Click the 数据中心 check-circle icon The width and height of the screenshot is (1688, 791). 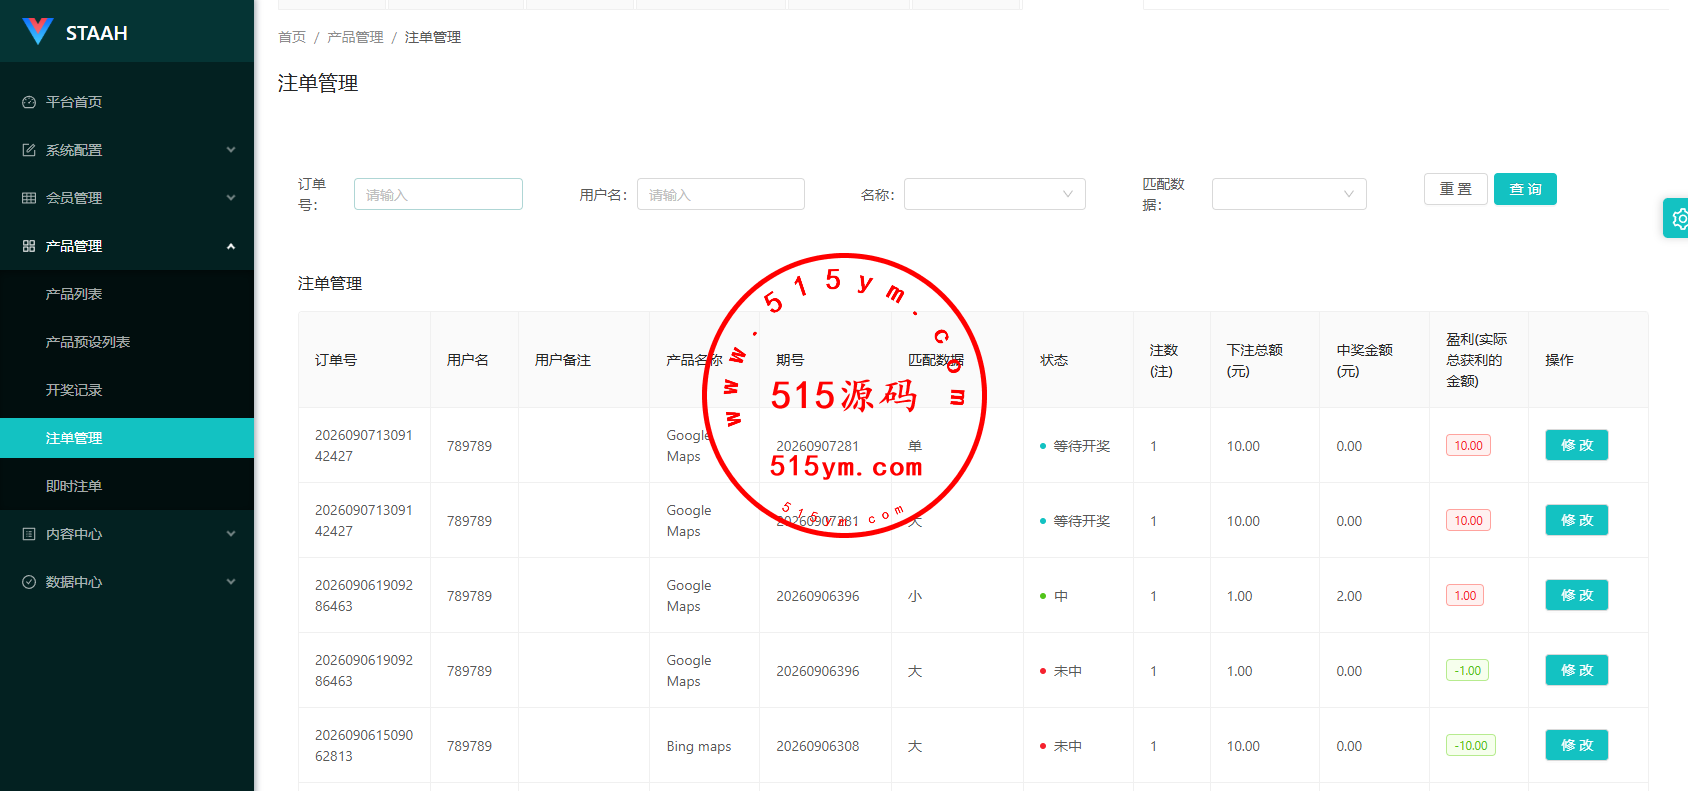29,582
